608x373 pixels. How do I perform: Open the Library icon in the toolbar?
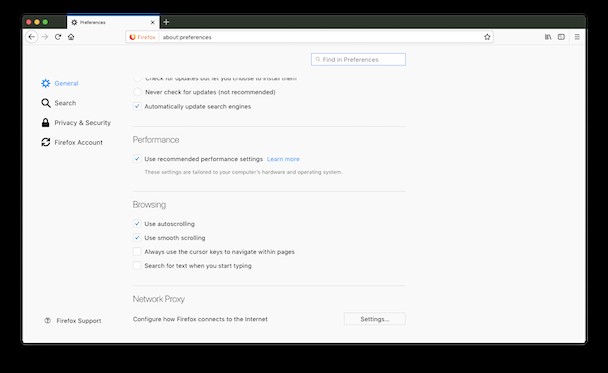point(548,37)
